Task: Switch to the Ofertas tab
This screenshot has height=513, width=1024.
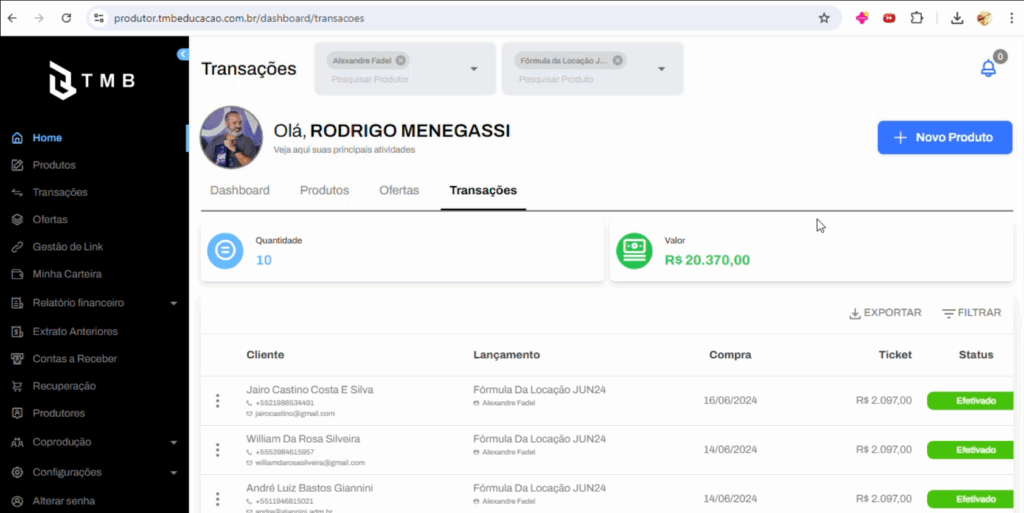Action: (x=399, y=191)
